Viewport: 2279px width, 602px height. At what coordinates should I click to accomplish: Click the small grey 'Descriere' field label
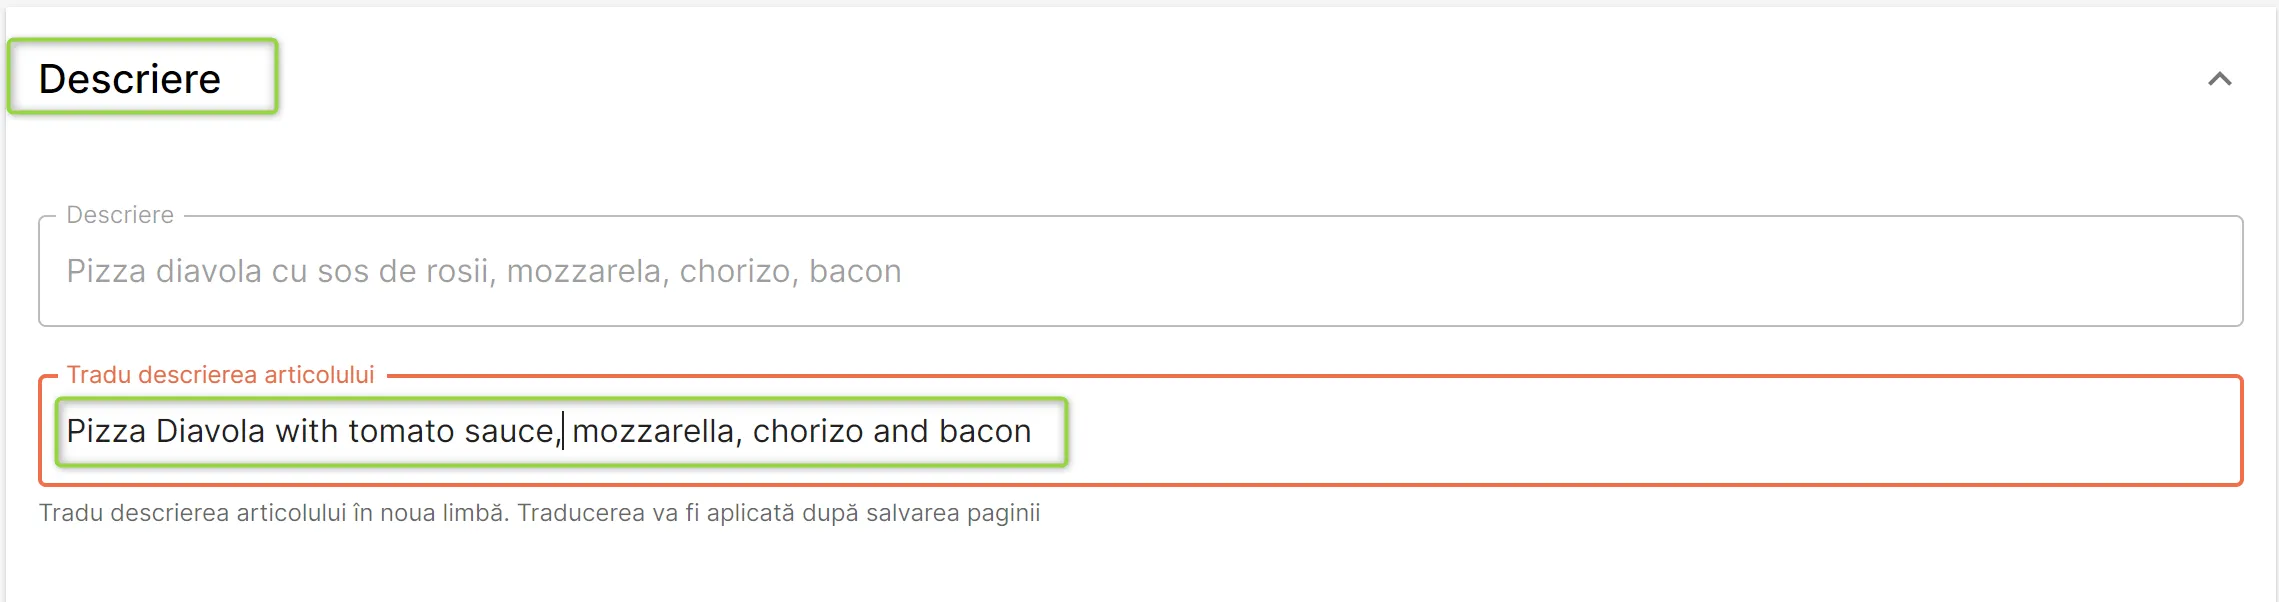(x=120, y=215)
